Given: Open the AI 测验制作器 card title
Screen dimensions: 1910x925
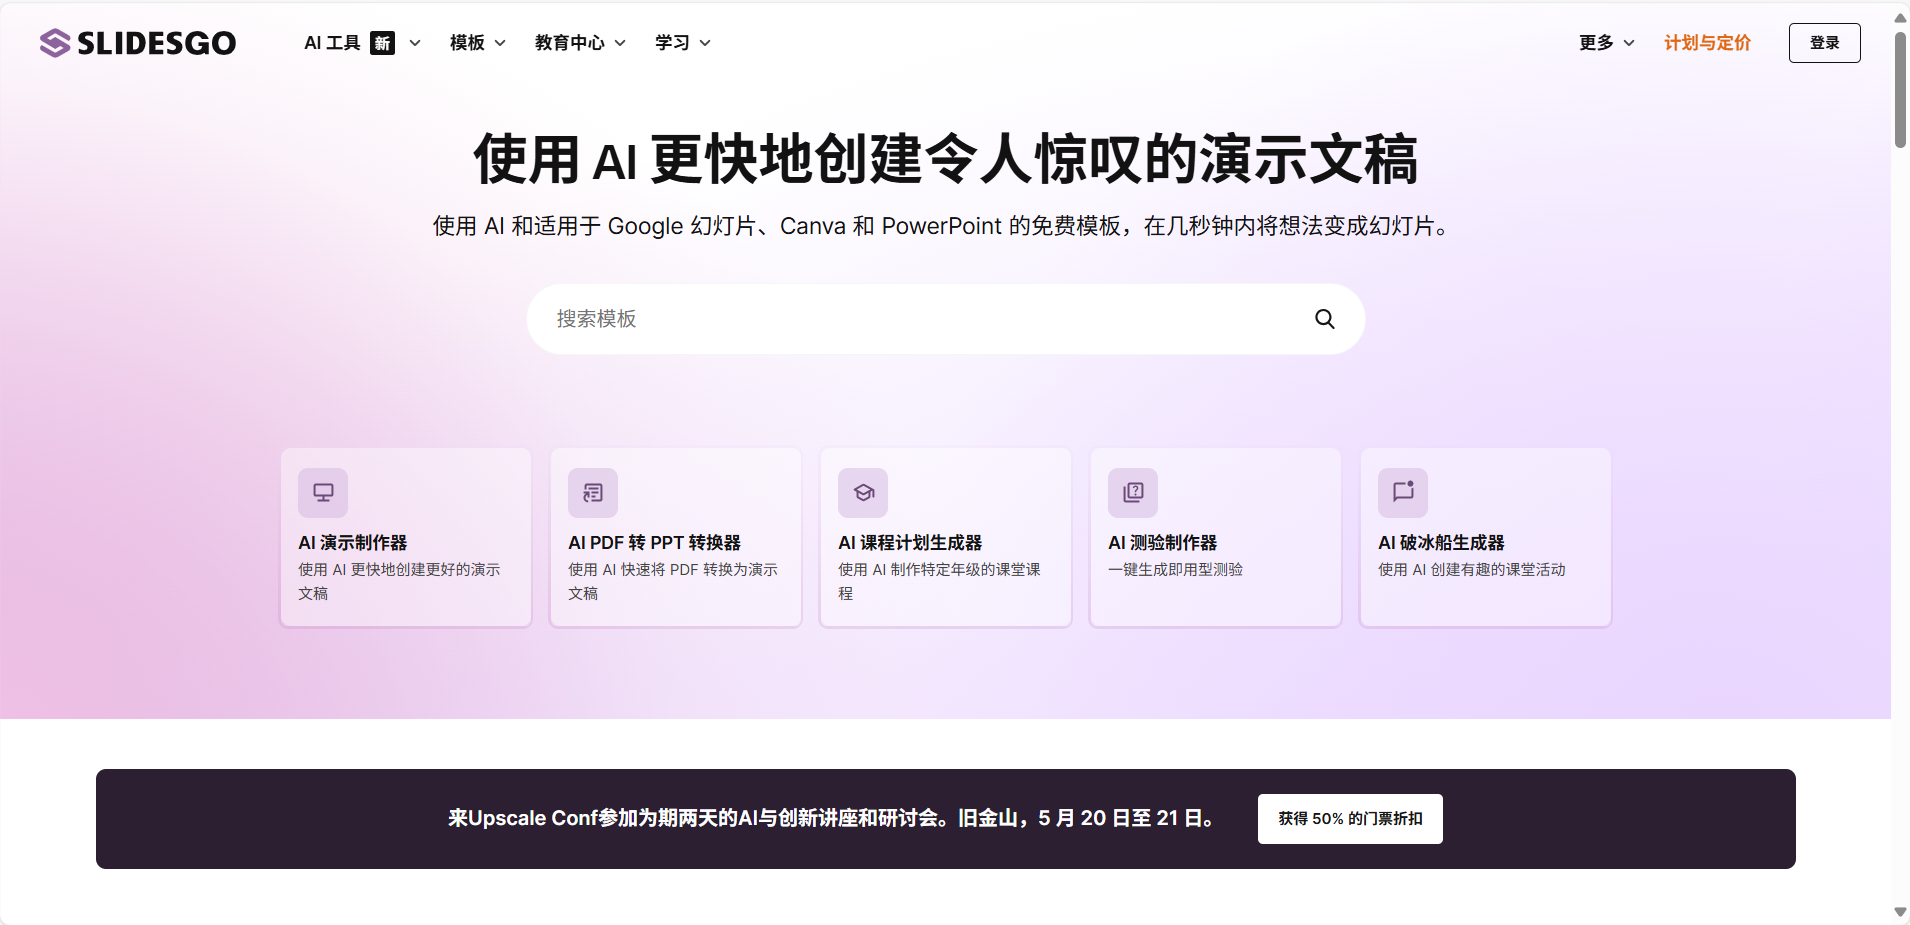Looking at the screenshot, I should (1162, 543).
